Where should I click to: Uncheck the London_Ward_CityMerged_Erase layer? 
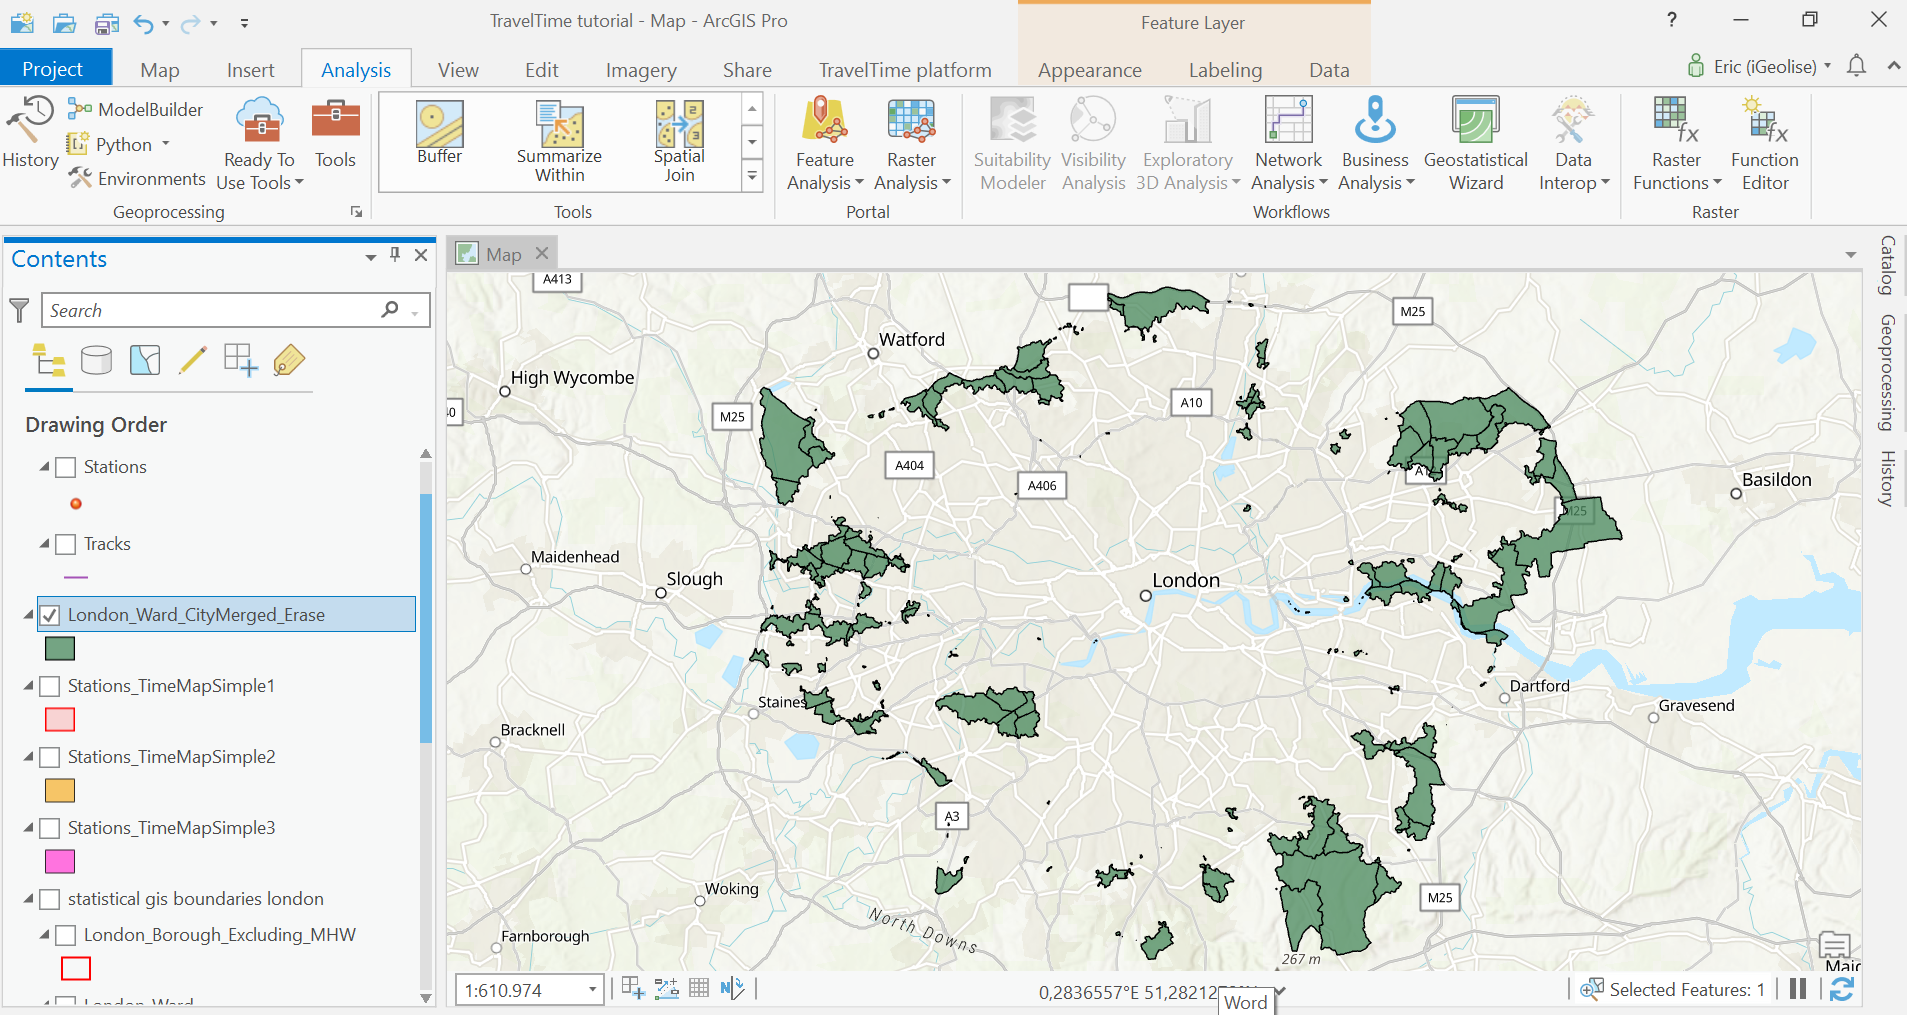50,614
